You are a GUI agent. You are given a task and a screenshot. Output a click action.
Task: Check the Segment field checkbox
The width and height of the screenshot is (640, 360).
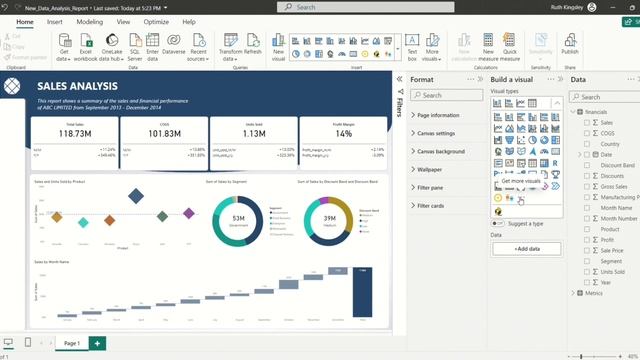click(x=587, y=261)
